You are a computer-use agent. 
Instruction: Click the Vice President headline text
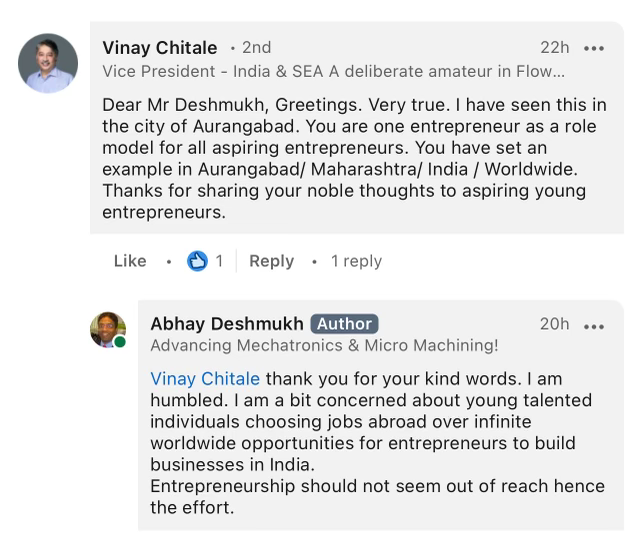click(333, 71)
